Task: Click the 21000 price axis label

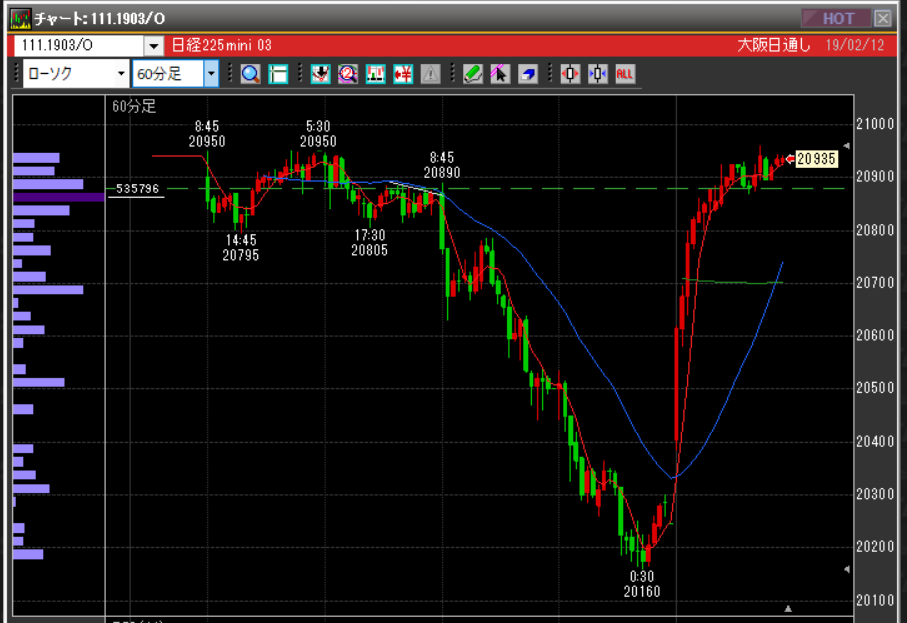Action: pos(875,124)
